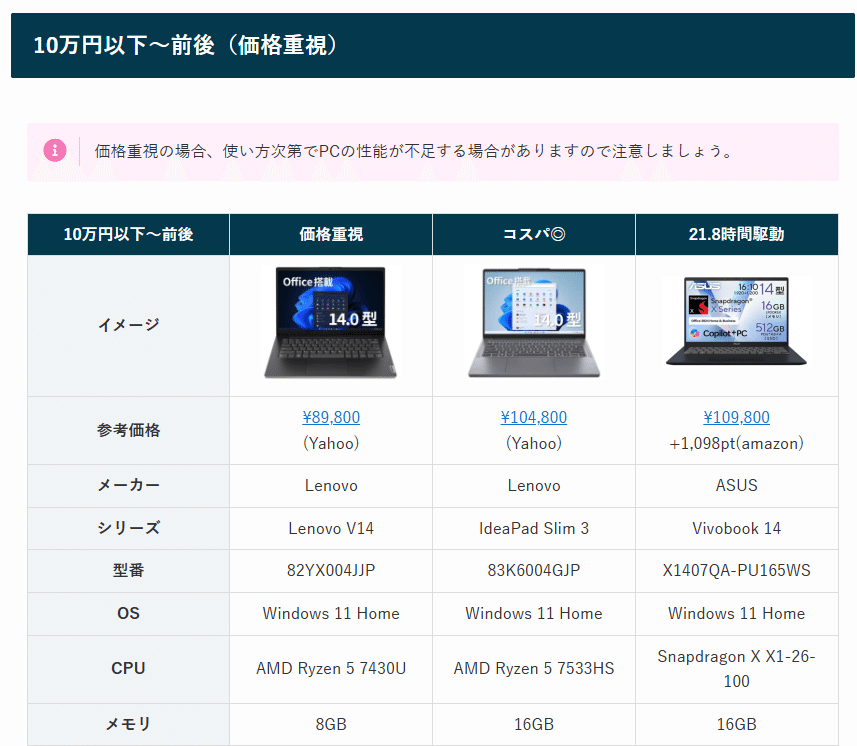Click the +1,098pt(amazon) text
The width and height of the screenshot is (857, 746).
pos(737,443)
